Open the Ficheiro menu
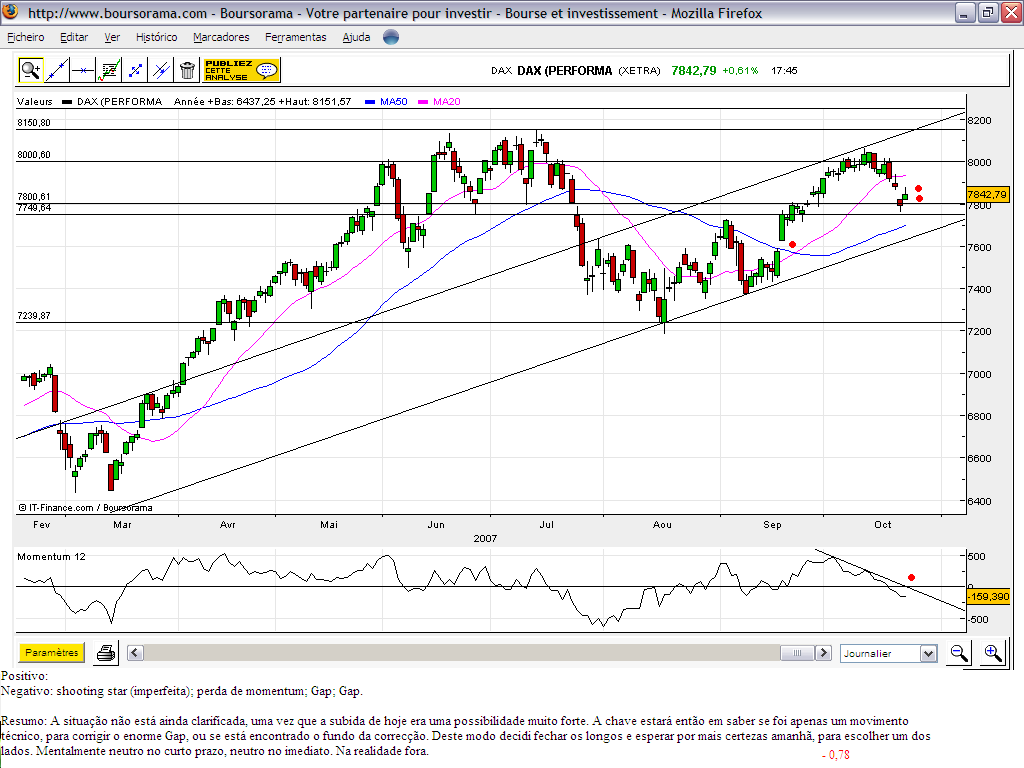 click(25, 37)
